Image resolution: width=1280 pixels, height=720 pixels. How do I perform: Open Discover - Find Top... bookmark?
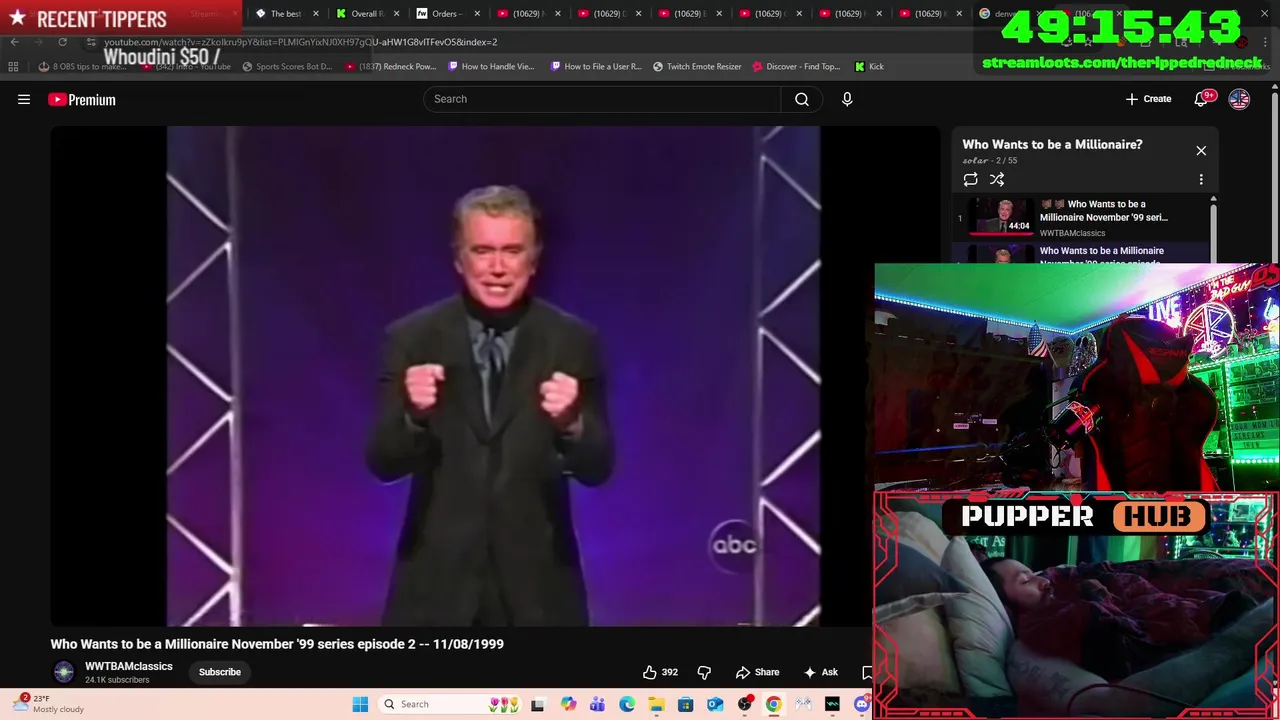pos(796,66)
